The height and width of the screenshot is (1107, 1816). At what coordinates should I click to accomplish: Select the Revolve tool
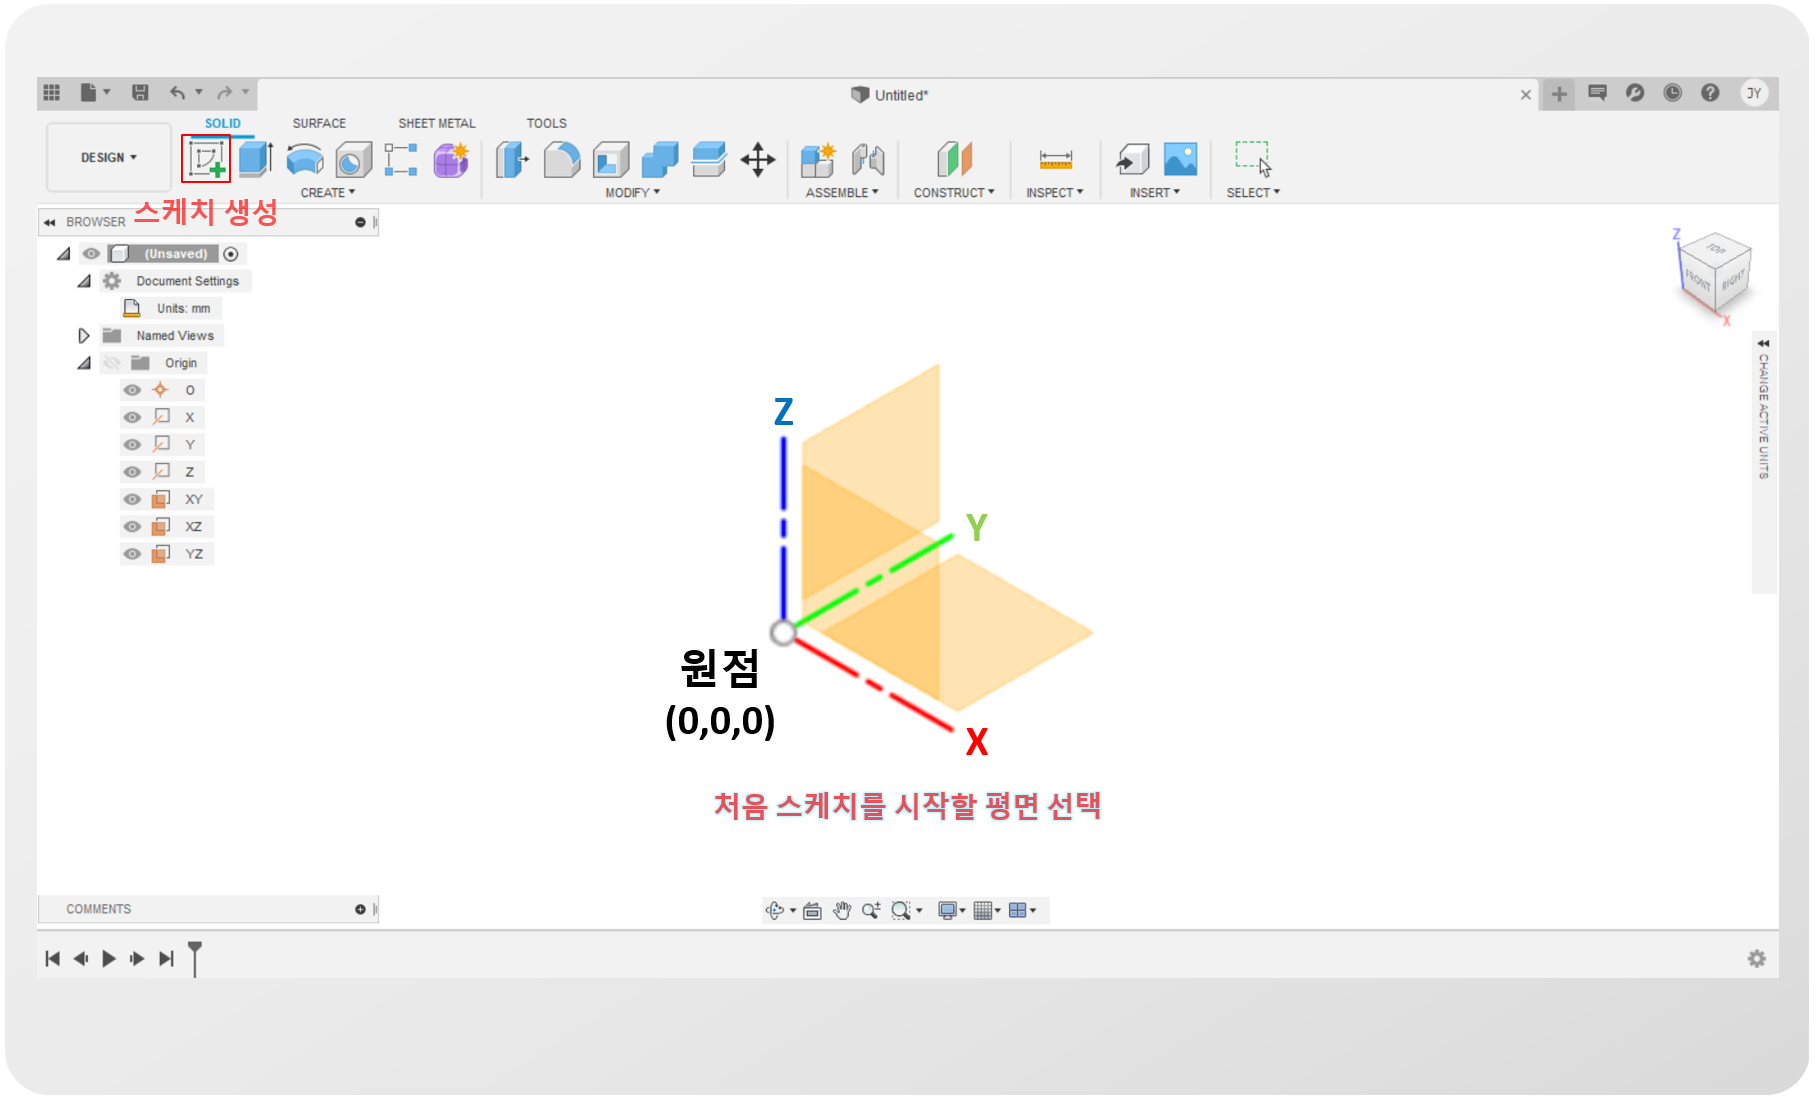[x=305, y=159]
